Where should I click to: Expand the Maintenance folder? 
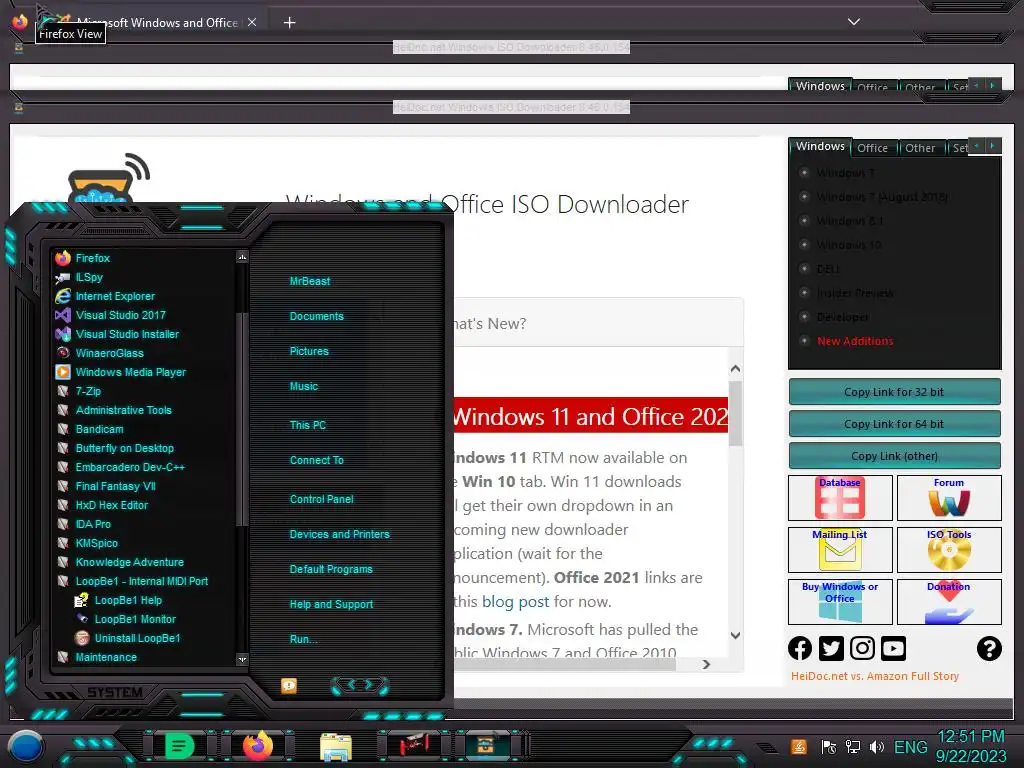[x=96, y=657]
